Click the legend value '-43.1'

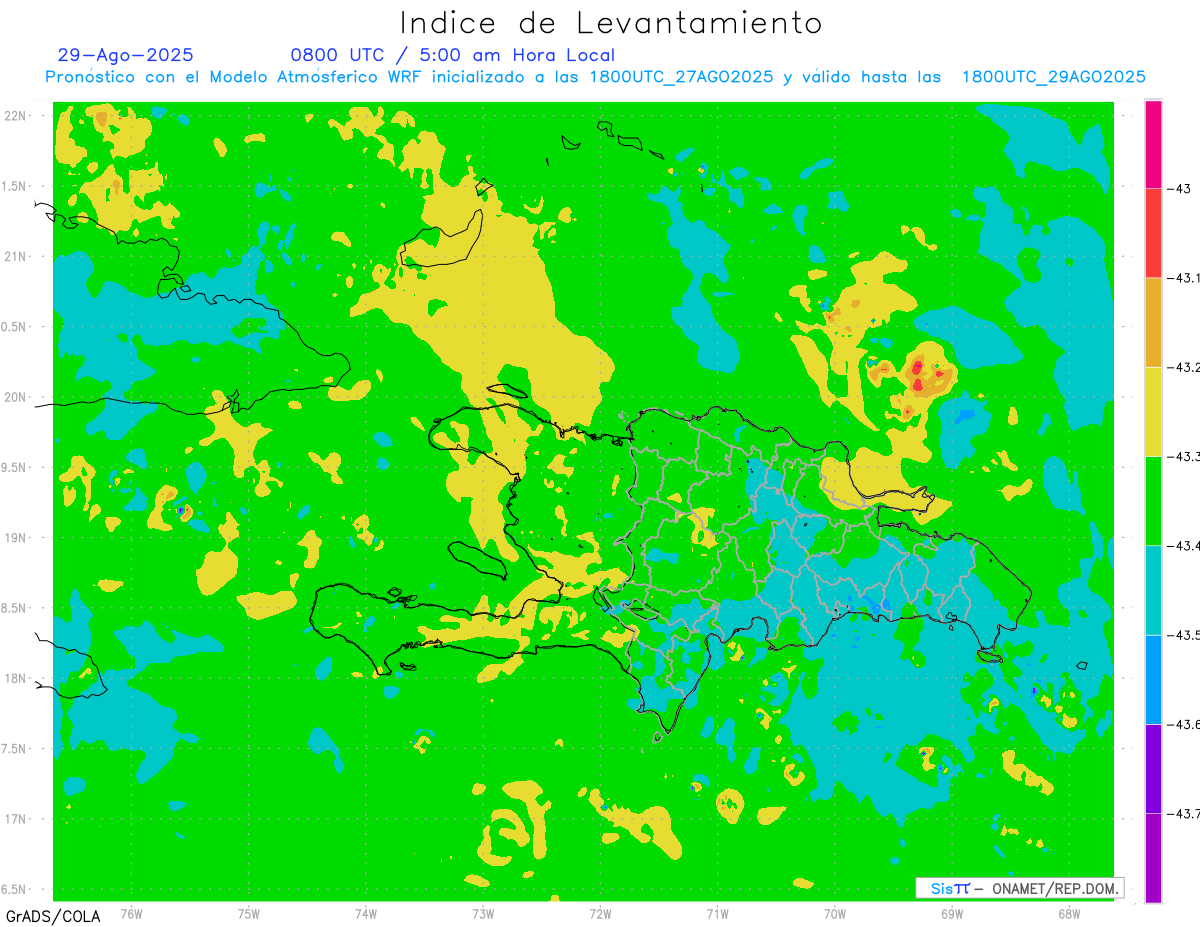pyautogui.click(x=1186, y=278)
